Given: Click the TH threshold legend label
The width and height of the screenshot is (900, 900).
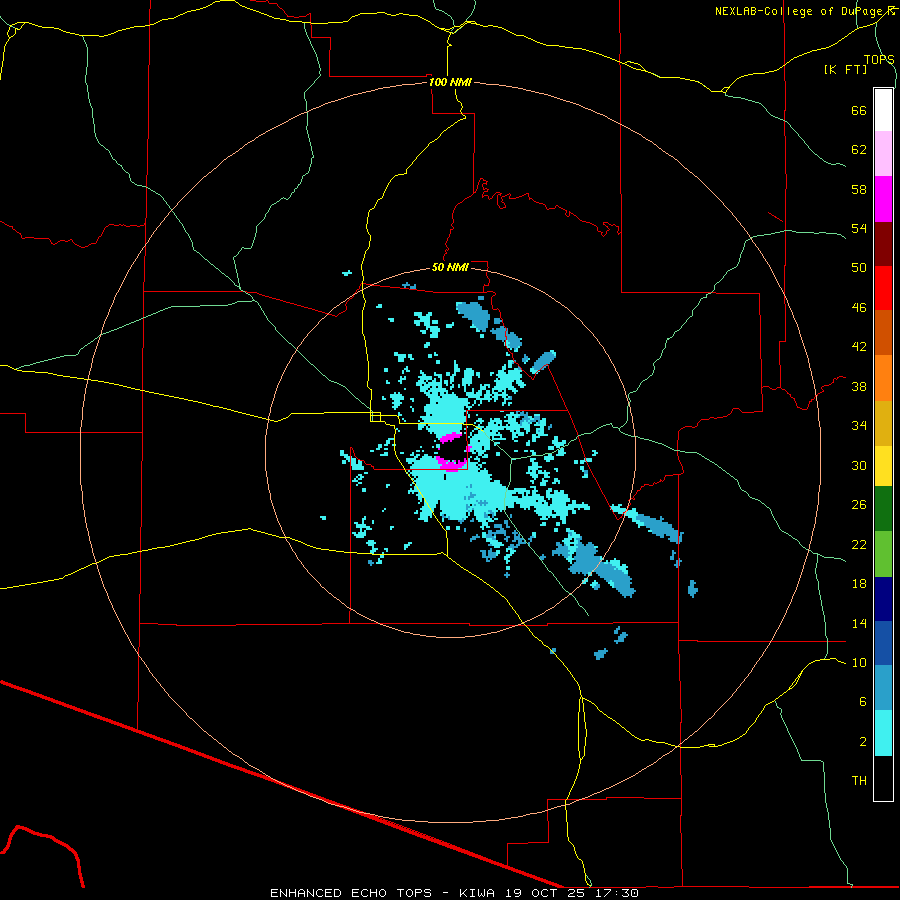Looking at the screenshot, I should (859, 781).
